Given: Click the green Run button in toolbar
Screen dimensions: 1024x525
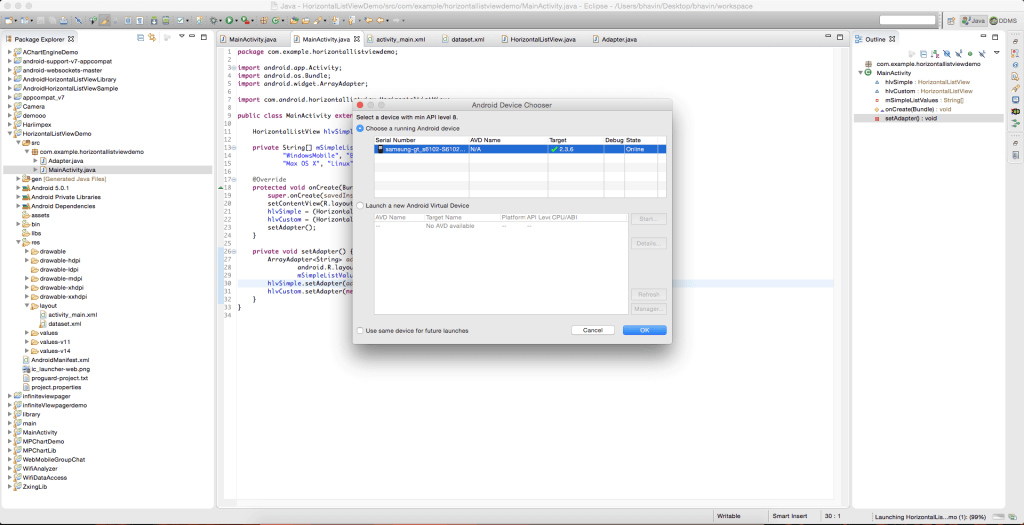Looking at the screenshot, I should coord(229,21).
